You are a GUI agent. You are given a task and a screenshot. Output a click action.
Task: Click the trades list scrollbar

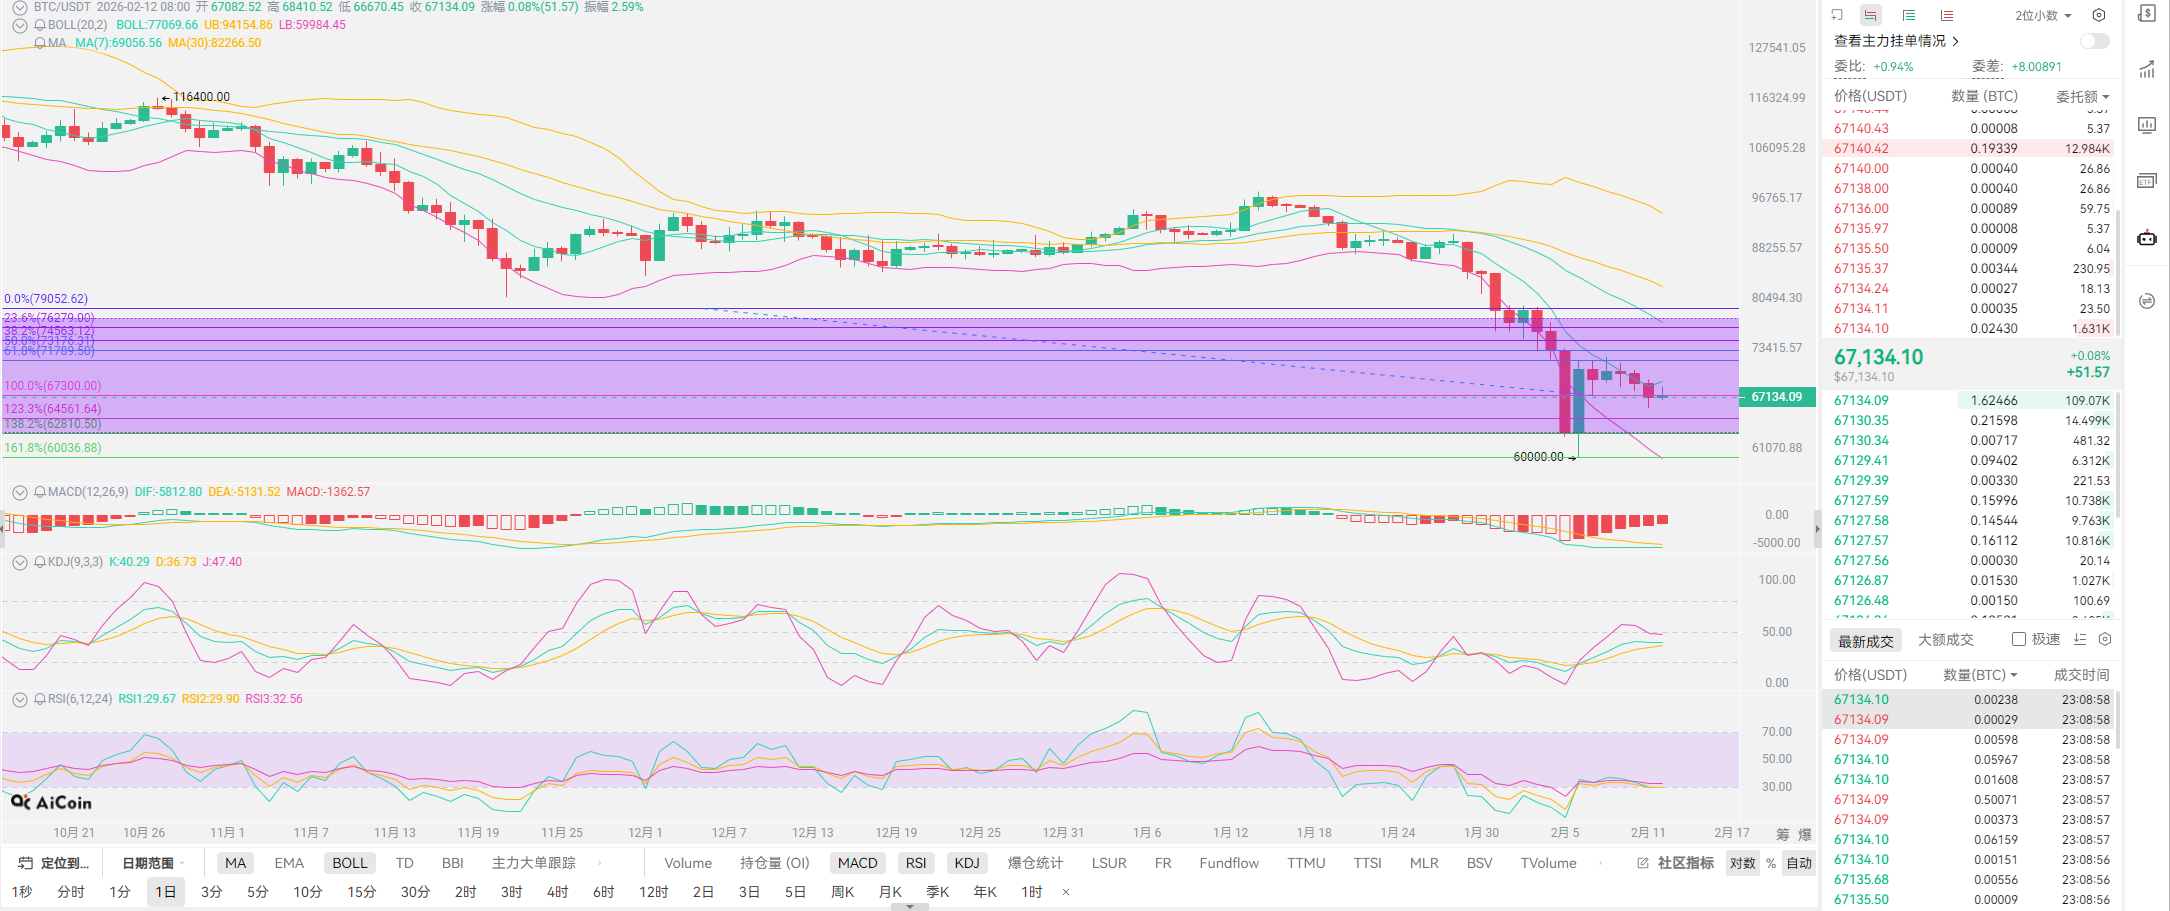(x=2117, y=720)
